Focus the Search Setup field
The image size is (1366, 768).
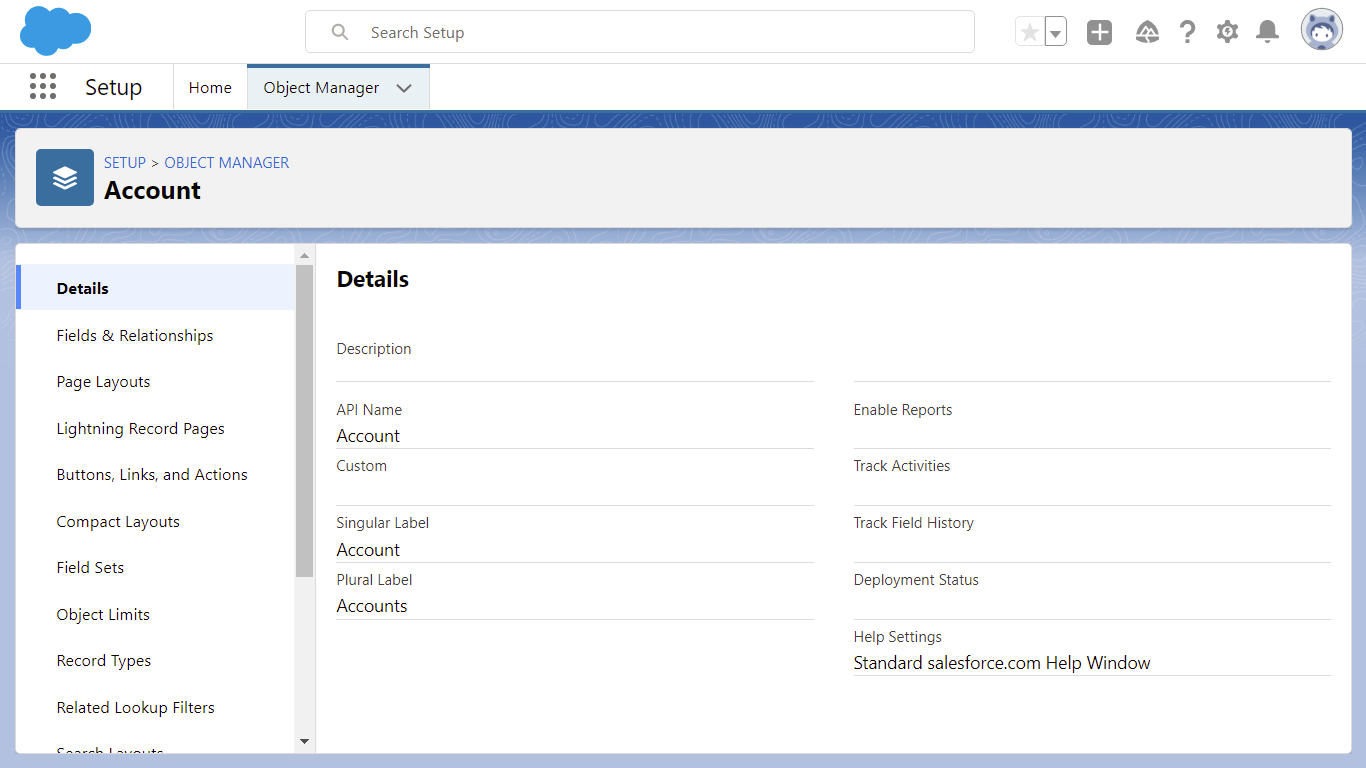pos(640,32)
